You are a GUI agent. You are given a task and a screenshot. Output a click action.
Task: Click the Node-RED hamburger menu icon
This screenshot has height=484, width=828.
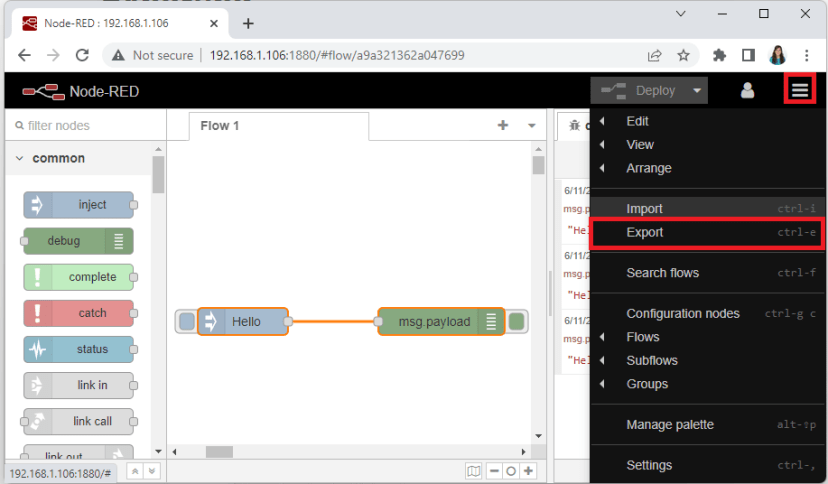(x=800, y=90)
